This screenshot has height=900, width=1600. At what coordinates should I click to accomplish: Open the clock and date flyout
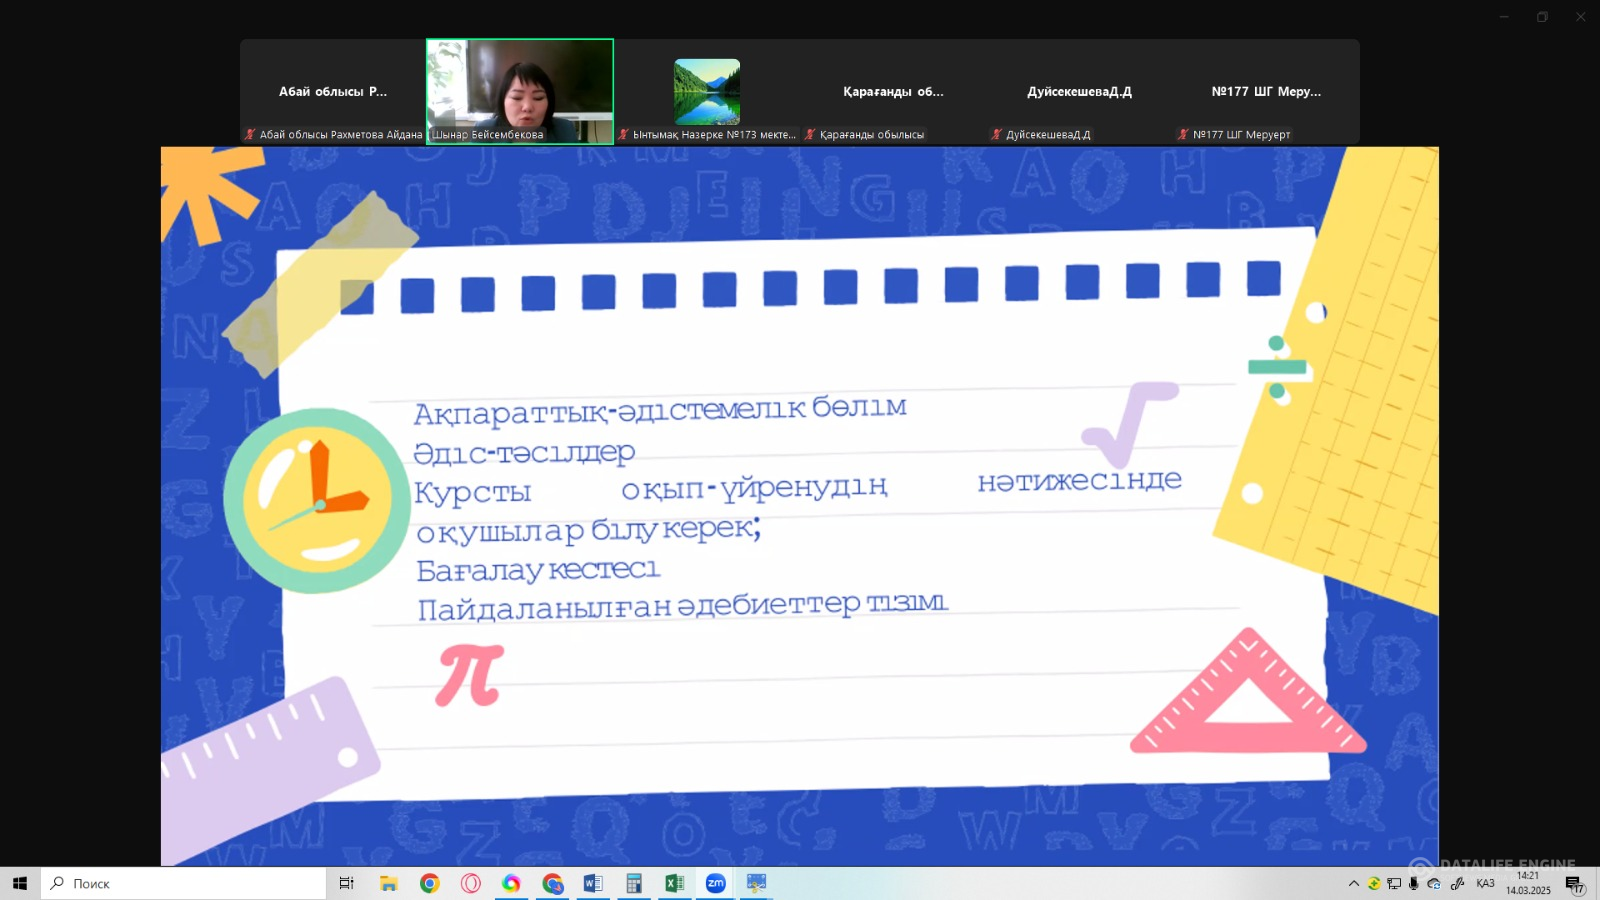(x=1528, y=883)
